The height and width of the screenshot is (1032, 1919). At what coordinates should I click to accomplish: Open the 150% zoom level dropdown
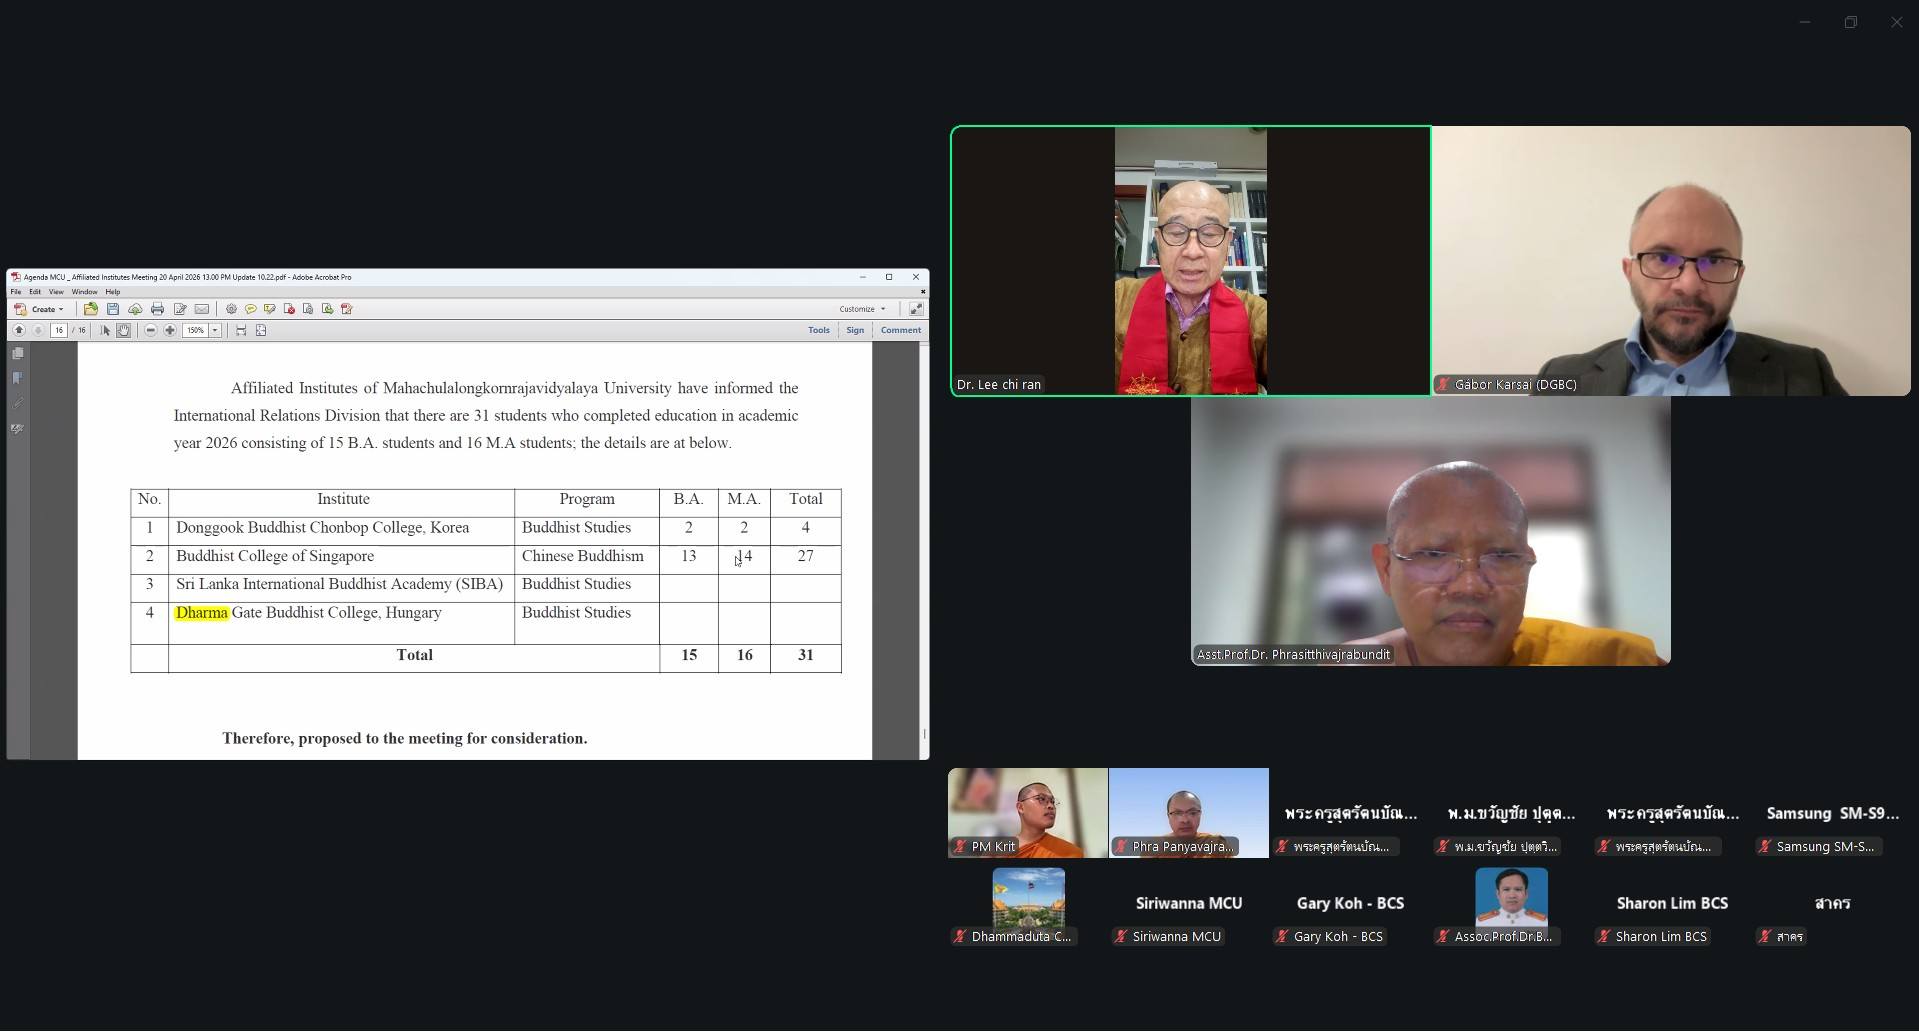(x=215, y=330)
